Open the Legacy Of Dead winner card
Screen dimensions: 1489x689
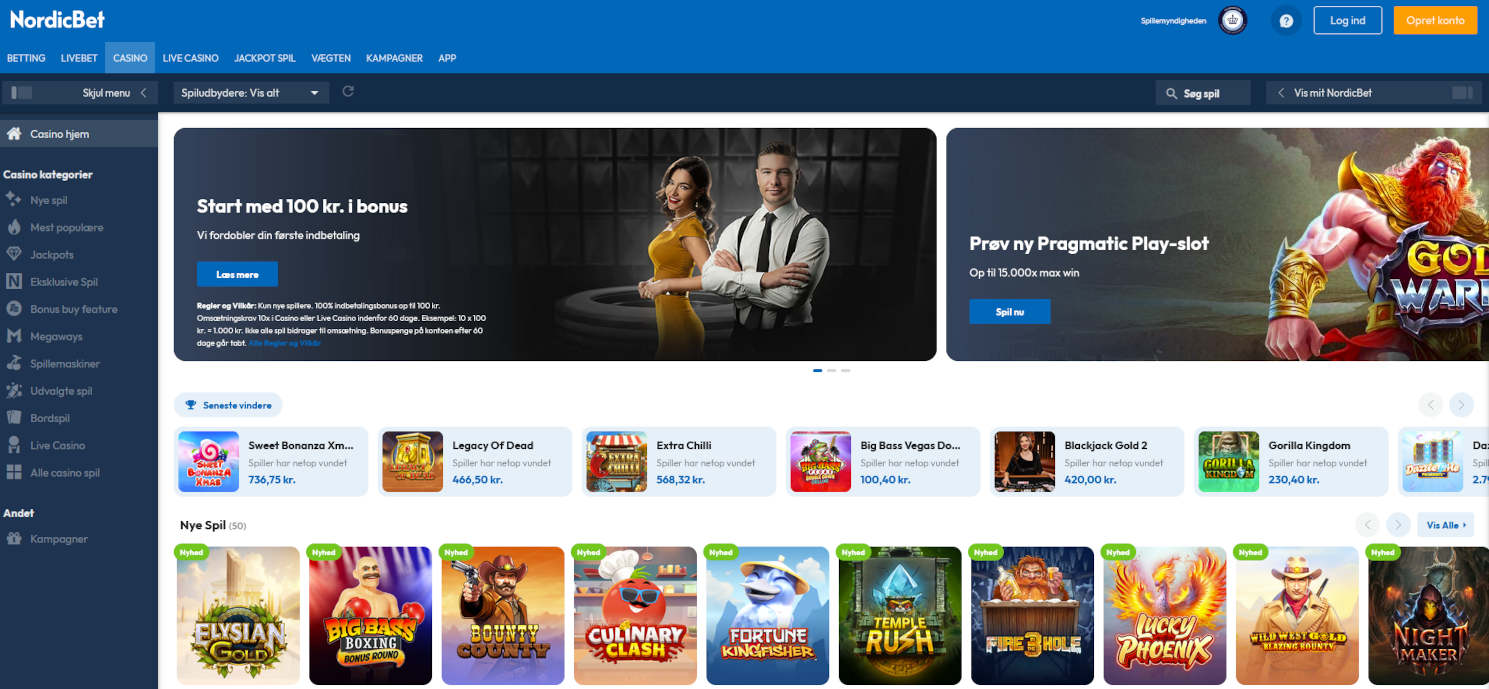475,462
